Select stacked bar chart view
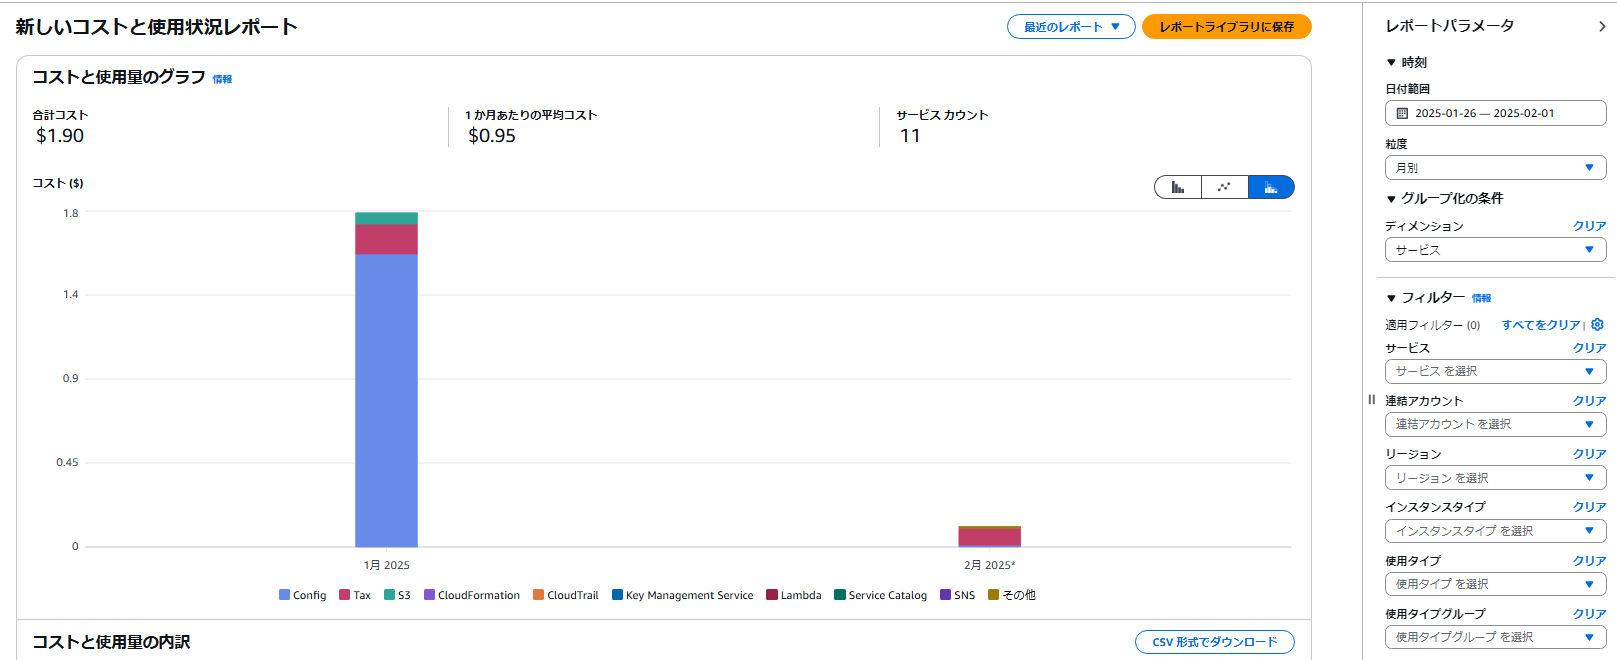 (1271, 187)
